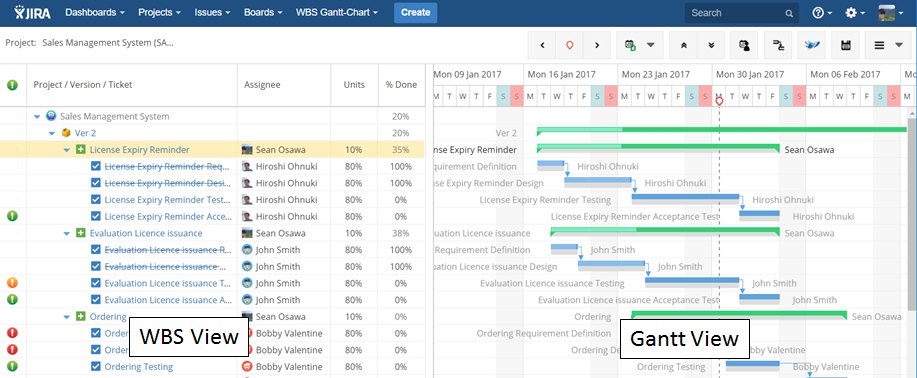Collapse the Sales Management System tree node

37,116
